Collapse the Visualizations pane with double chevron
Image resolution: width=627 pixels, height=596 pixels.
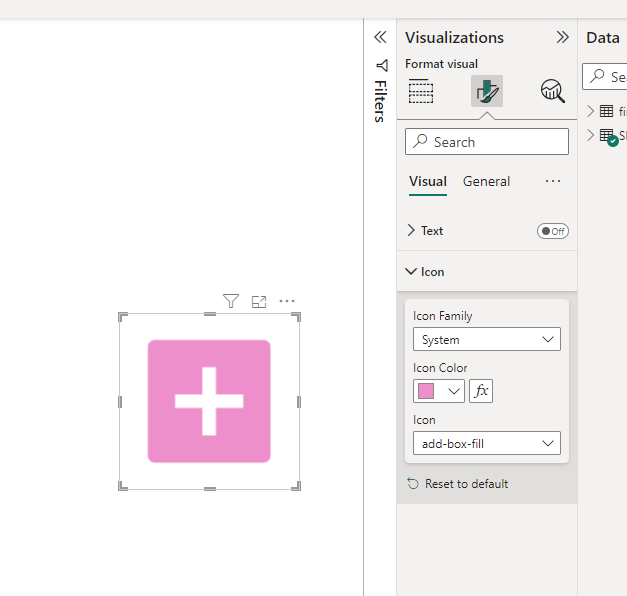coord(562,37)
